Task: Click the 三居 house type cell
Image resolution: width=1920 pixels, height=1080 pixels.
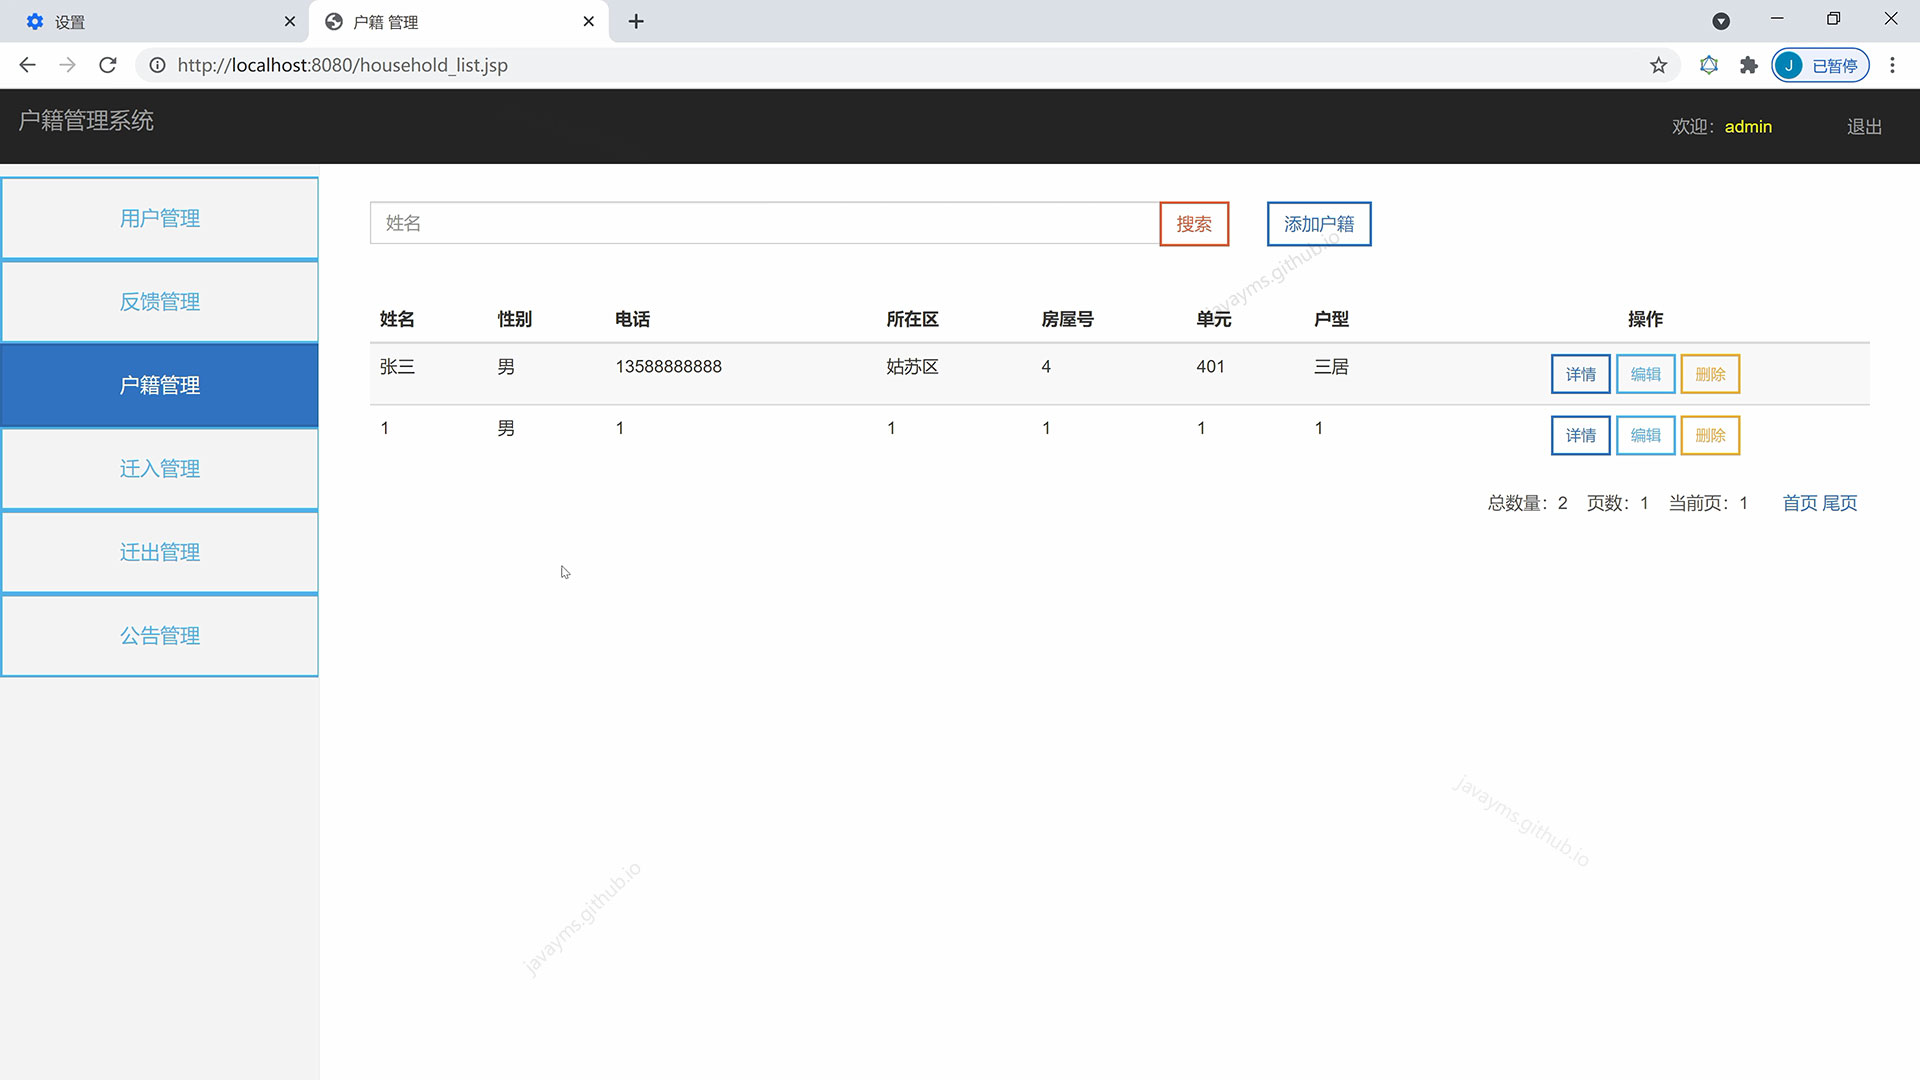Action: point(1331,367)
